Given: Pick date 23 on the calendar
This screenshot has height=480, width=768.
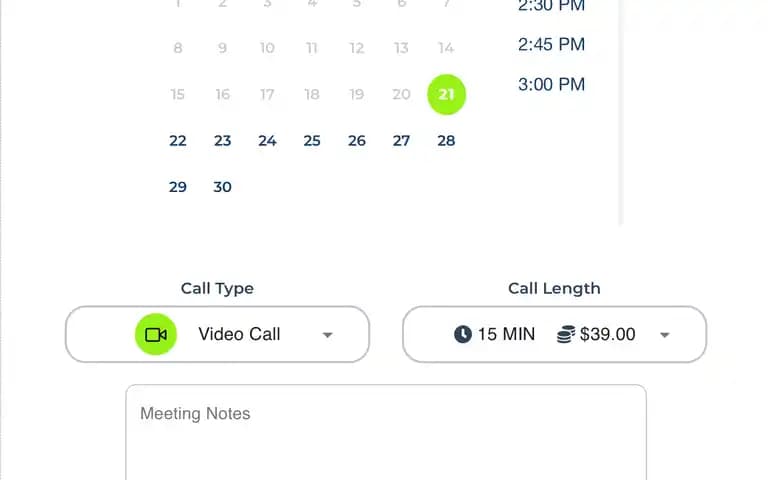Looking at the screenshot, I should (x=222, y=141).
